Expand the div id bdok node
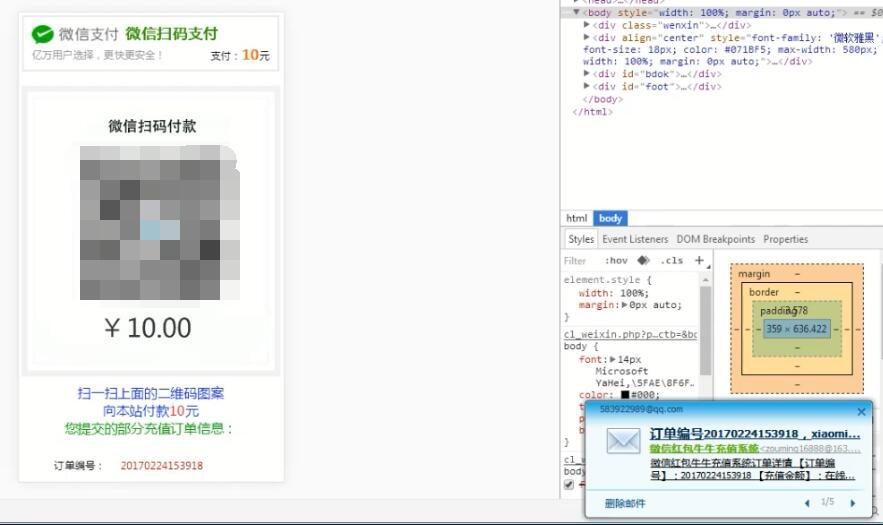 click(x=587, y=73)
